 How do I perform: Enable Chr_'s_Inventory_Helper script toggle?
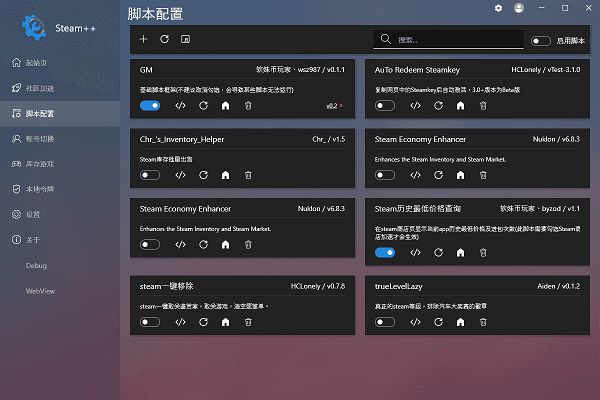tap(150, 175)
